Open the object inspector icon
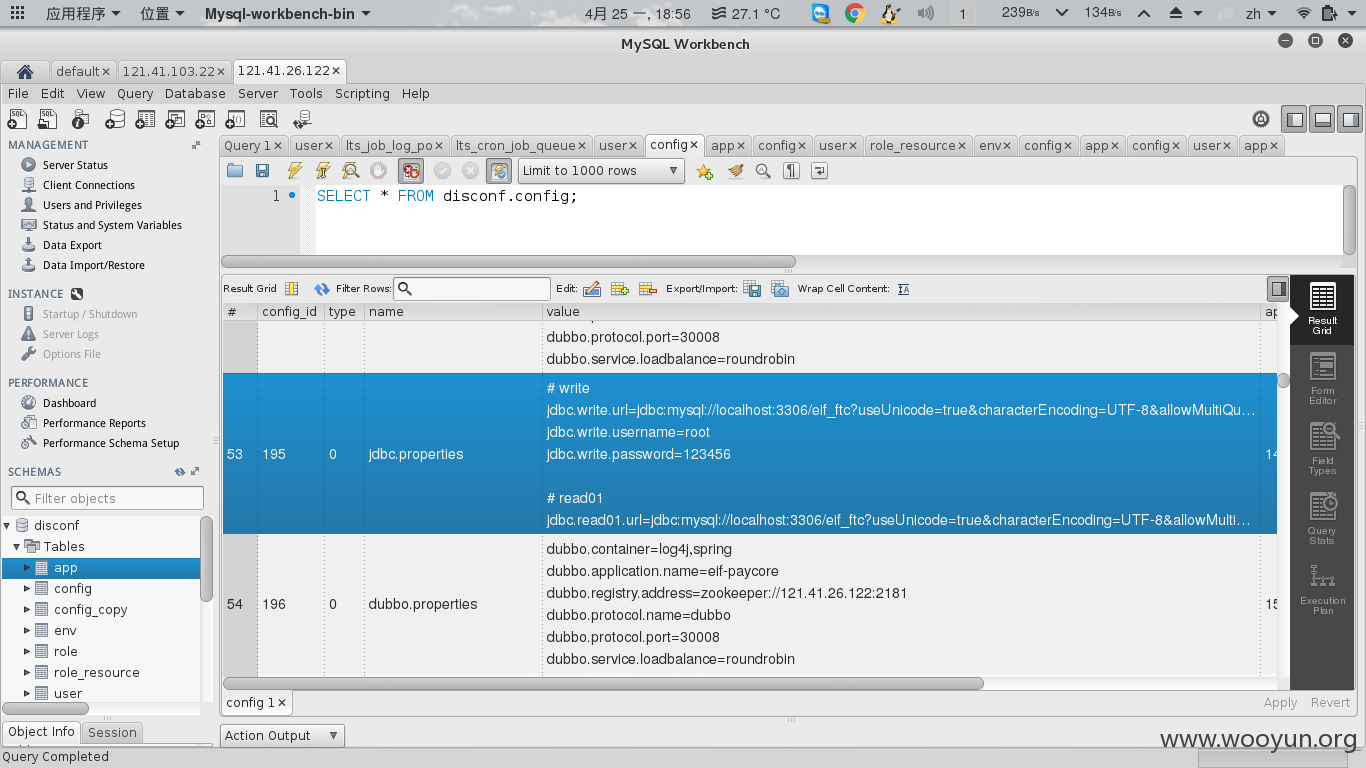1366x768 pixels. pyautogui.click(x=80, y=119)
